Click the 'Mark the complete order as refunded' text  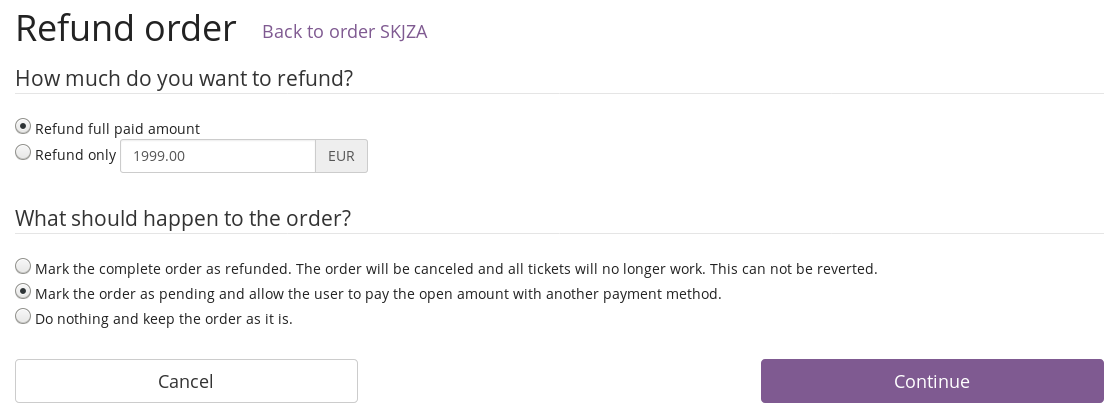(162, 269)
